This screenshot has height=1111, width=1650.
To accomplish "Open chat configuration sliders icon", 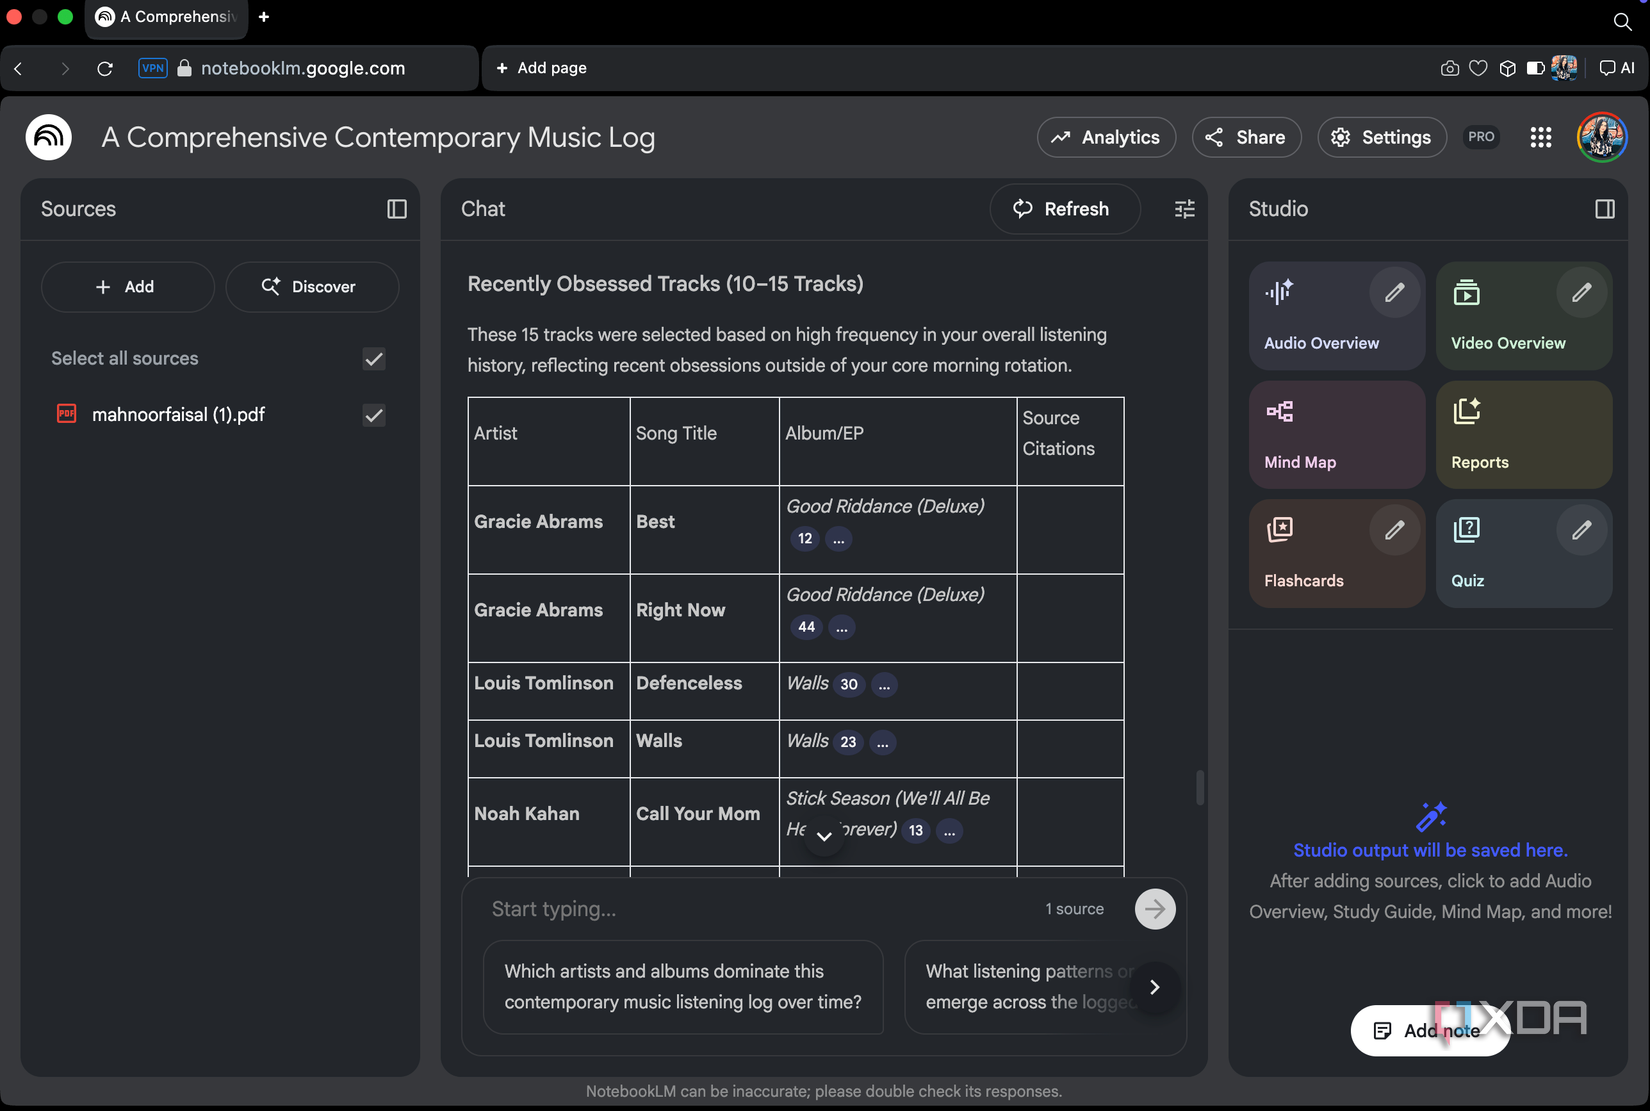I will tap(1185, 209).
